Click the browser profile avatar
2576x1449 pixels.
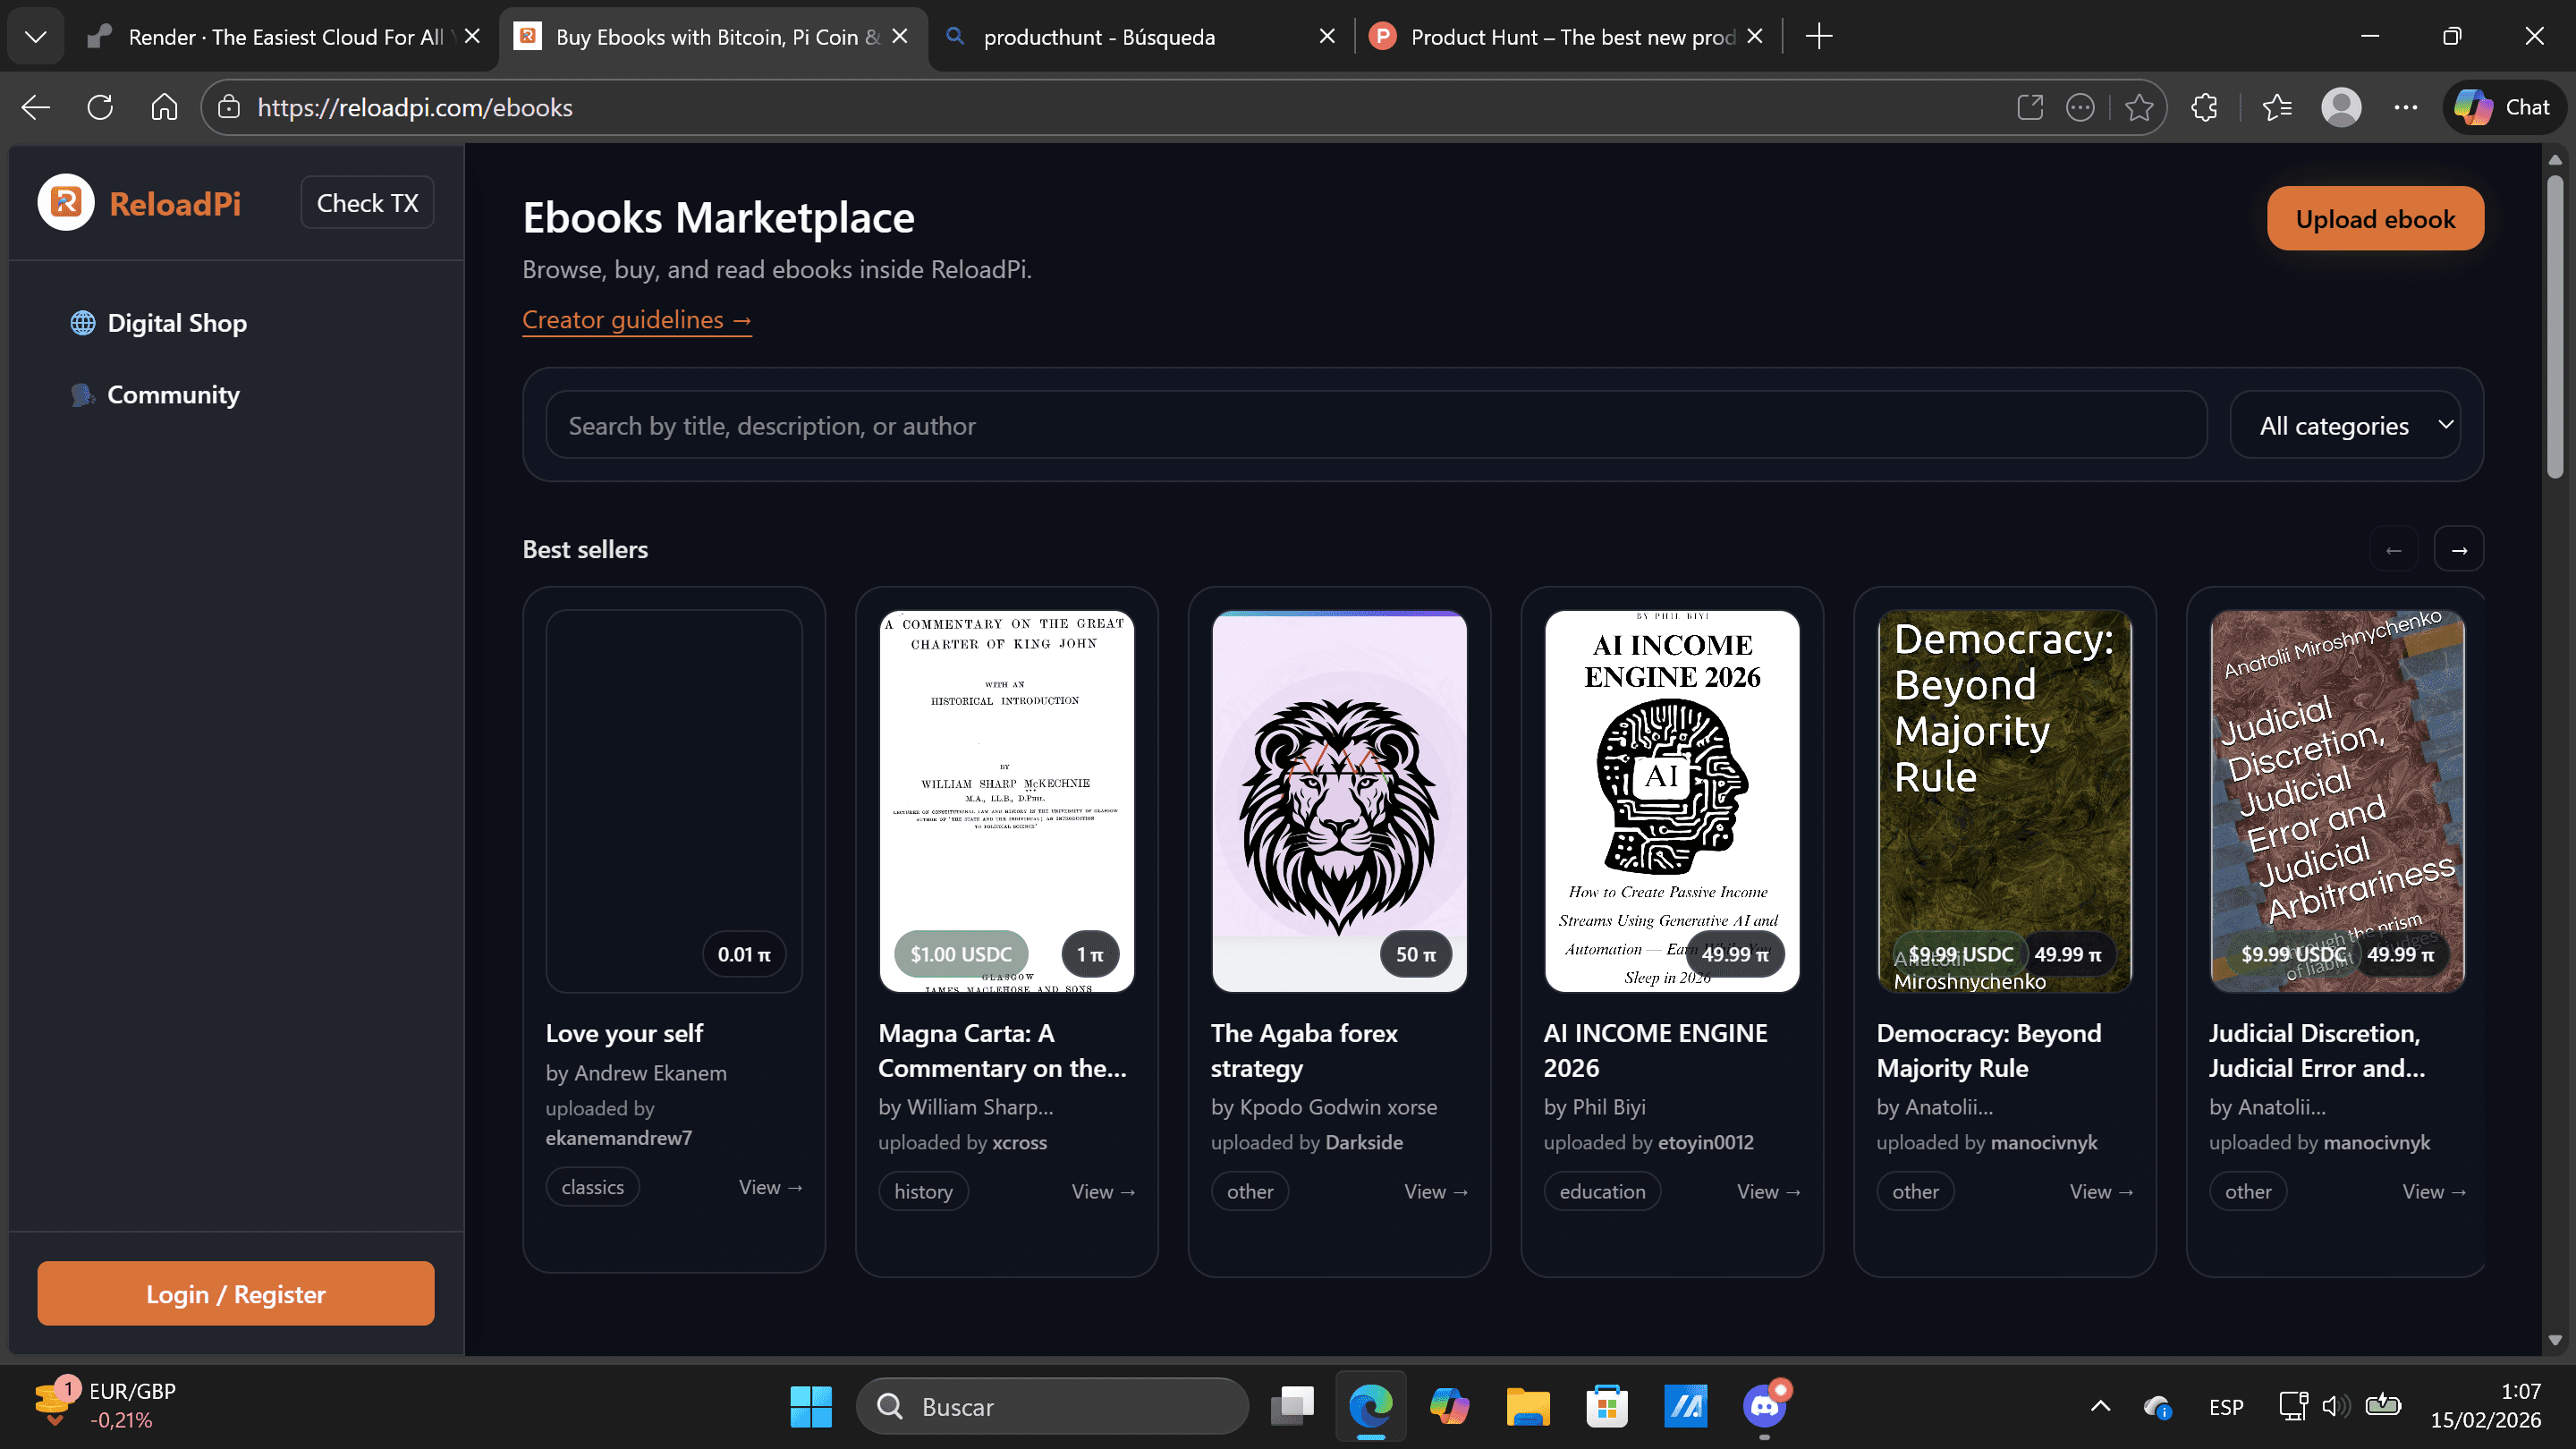point(2341,107)
